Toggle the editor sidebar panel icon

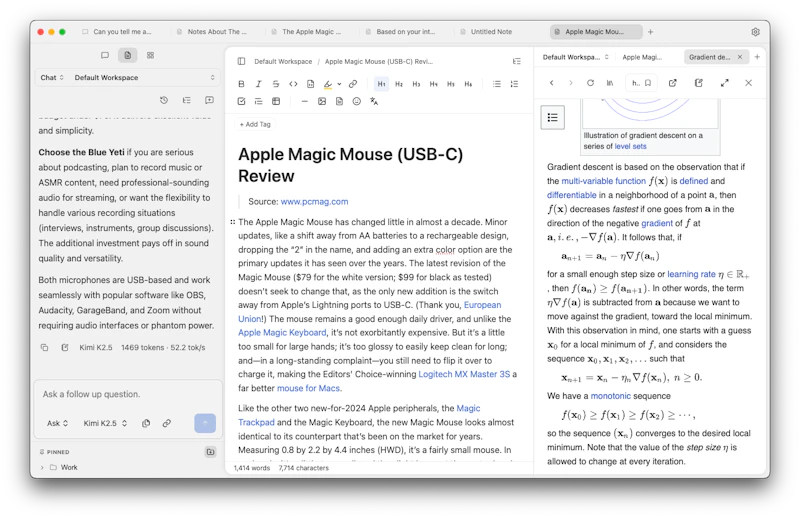241,61
